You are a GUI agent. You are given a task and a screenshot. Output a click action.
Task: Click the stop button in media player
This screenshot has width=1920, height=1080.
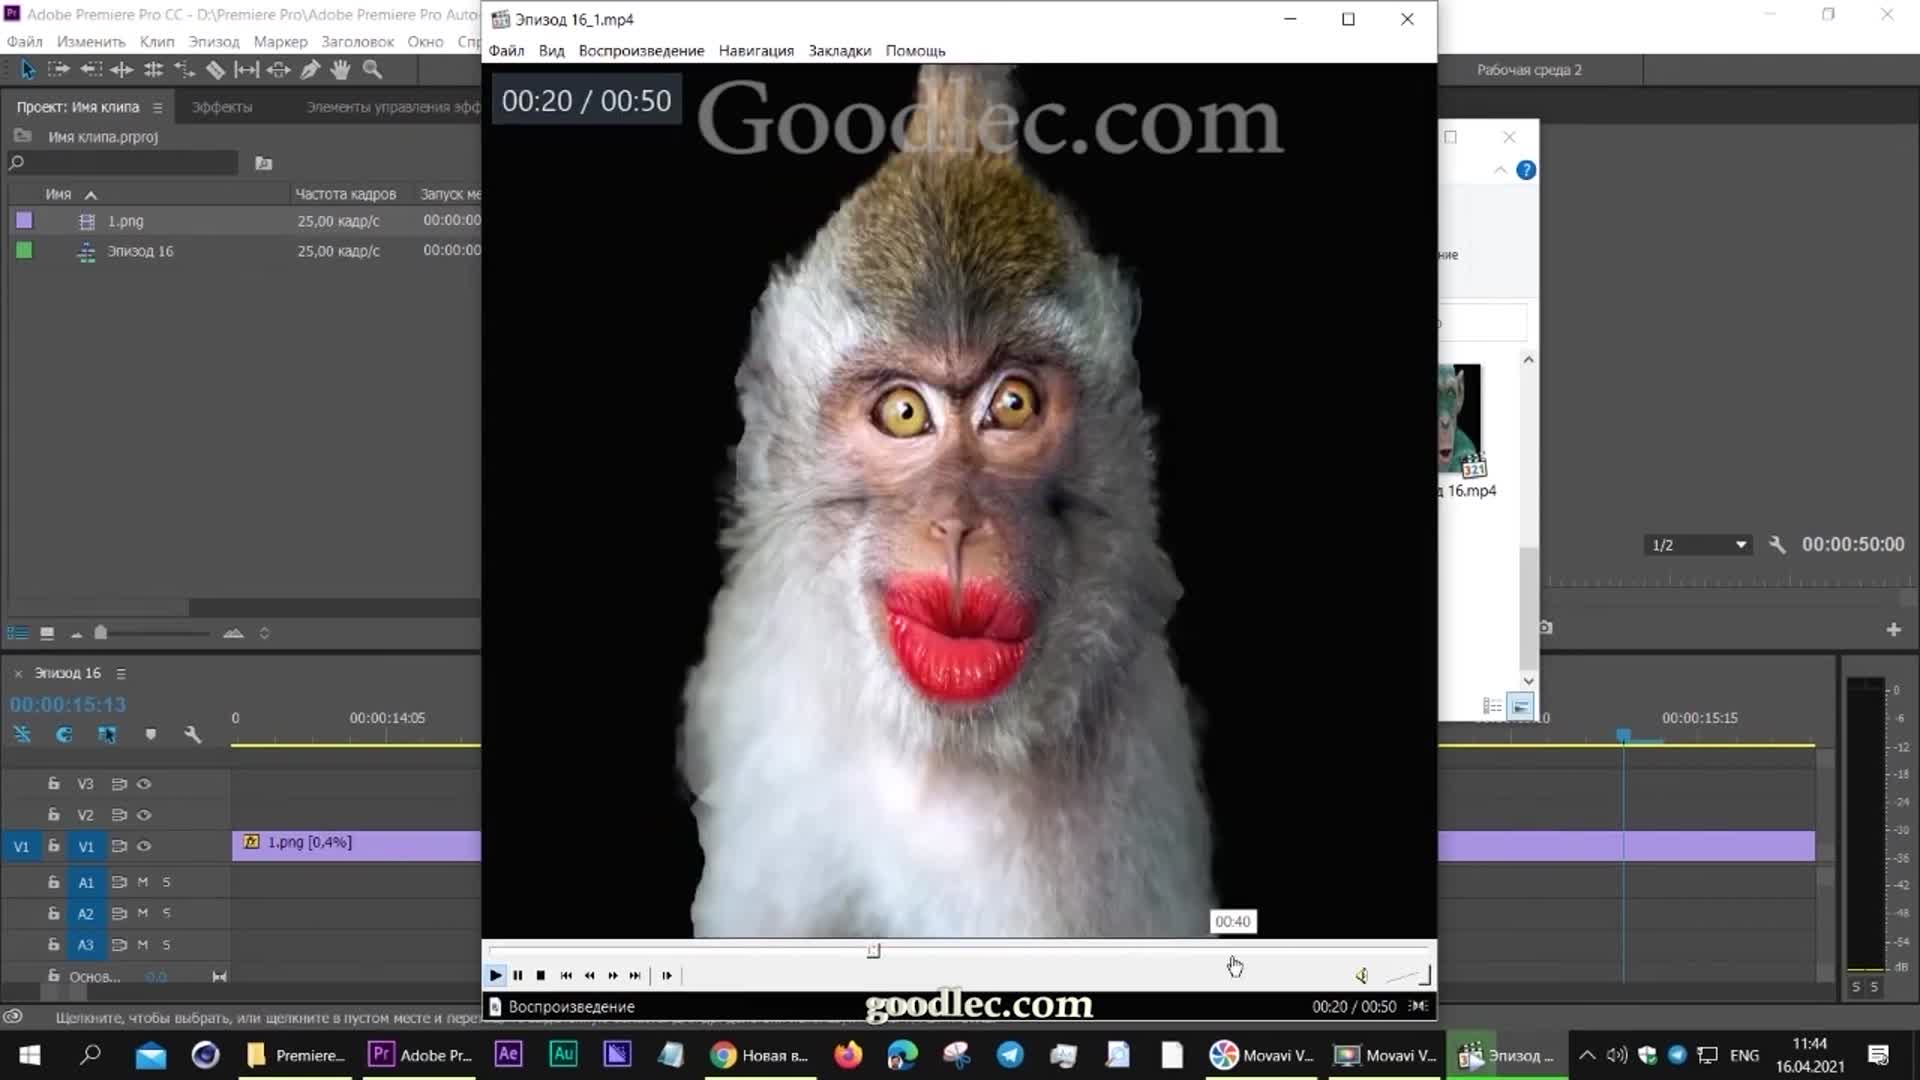coord(541,975)
